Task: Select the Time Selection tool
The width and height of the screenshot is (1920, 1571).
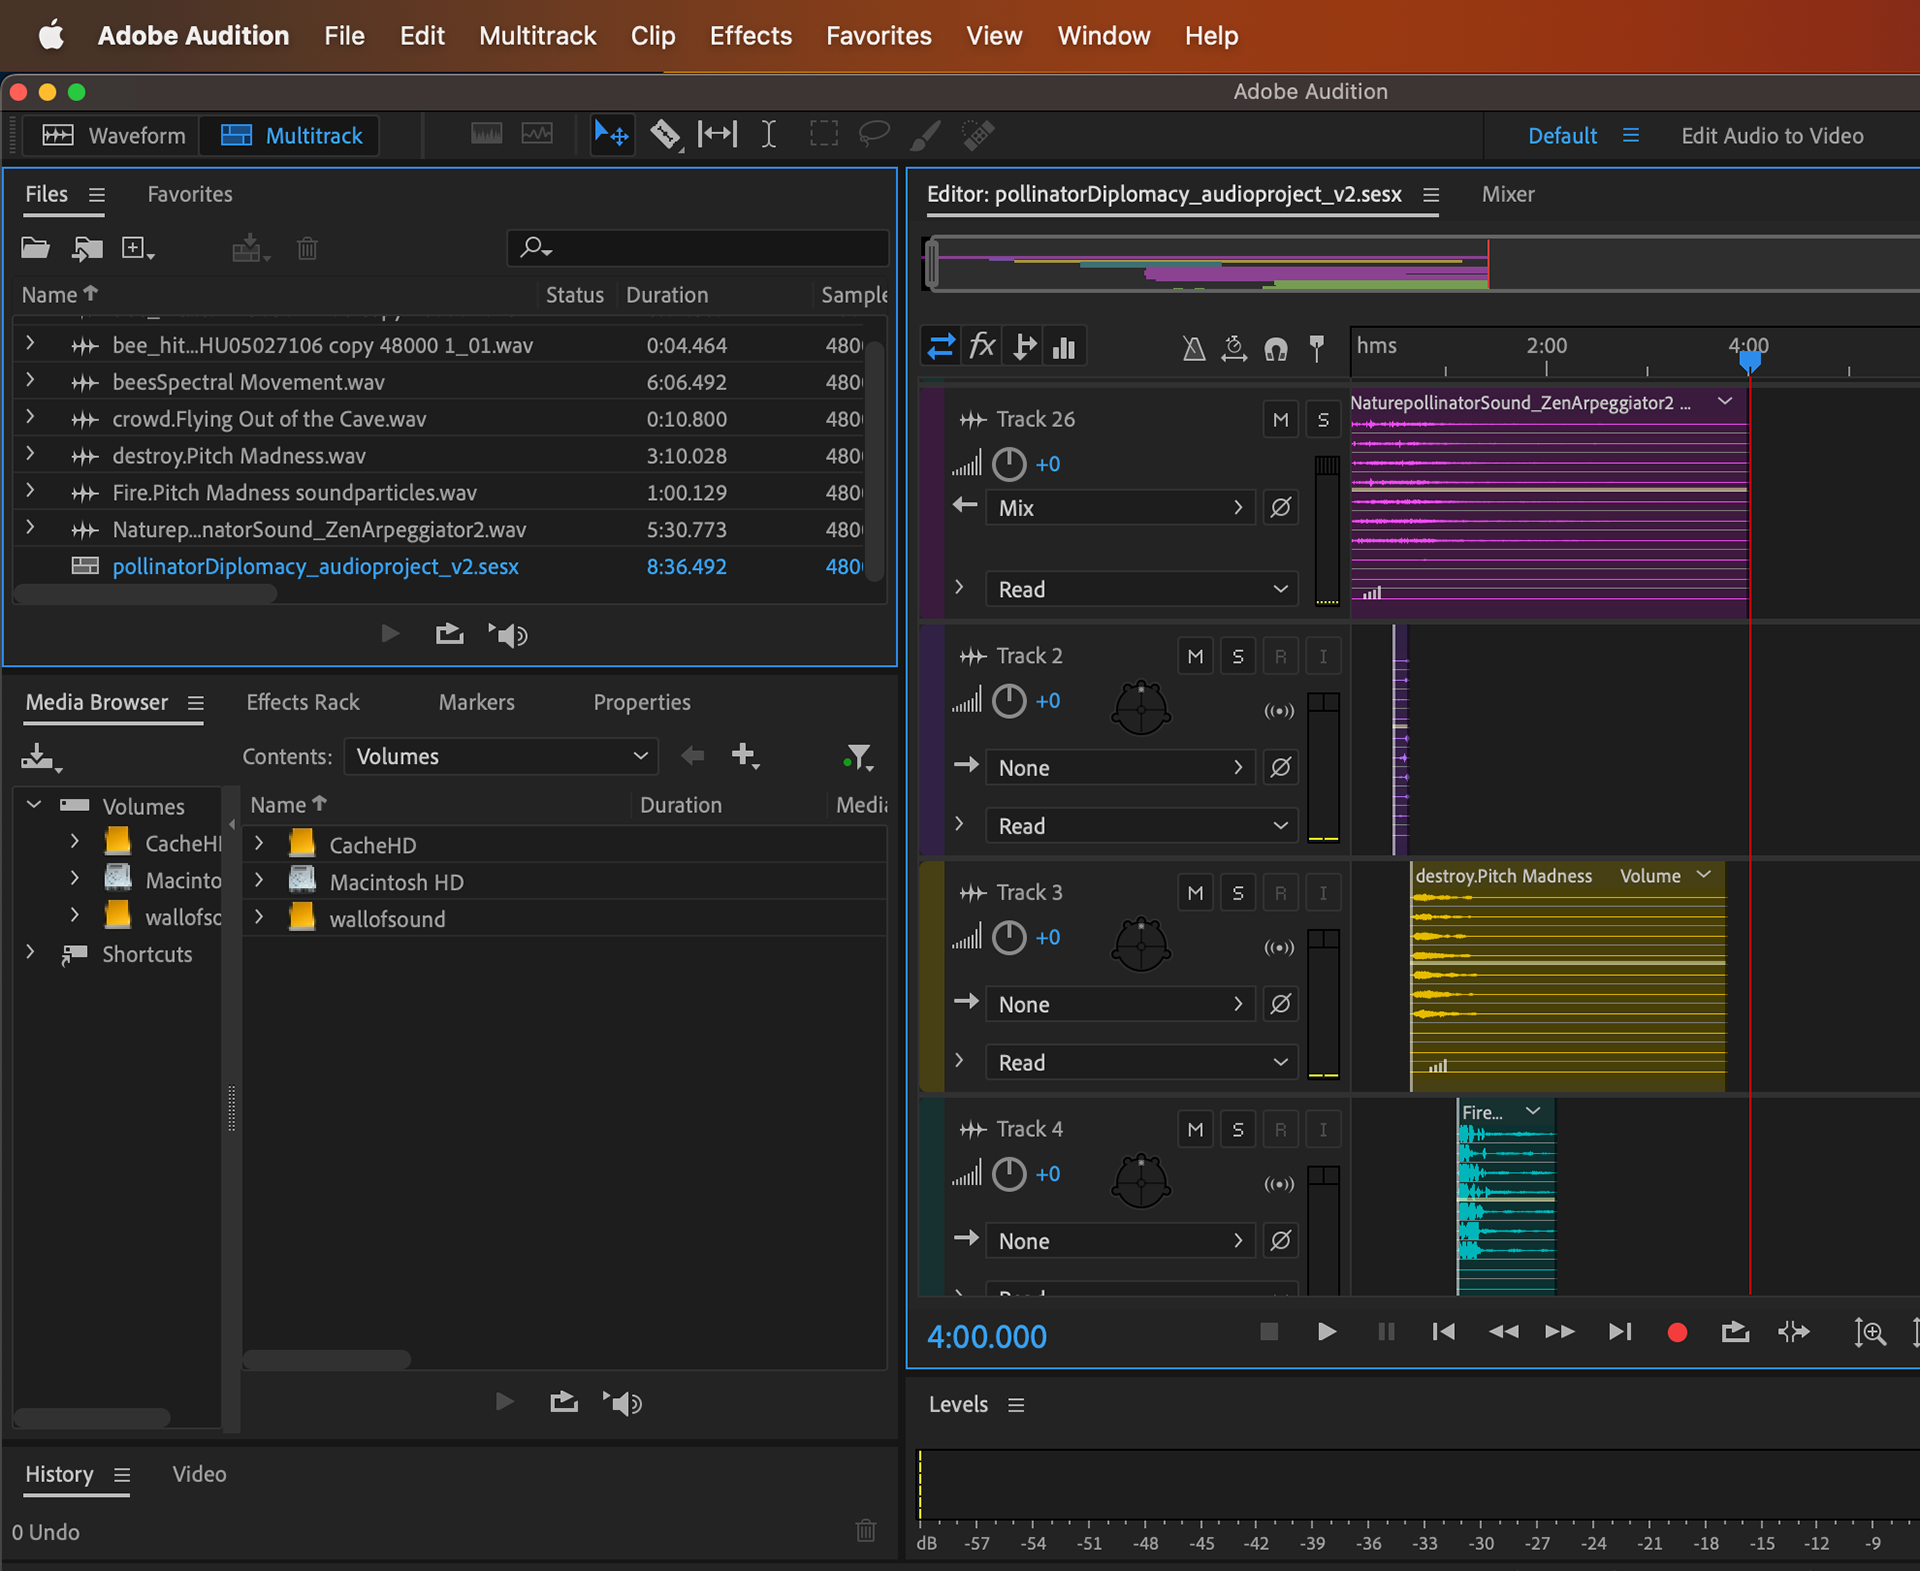Action: (768, 135)
